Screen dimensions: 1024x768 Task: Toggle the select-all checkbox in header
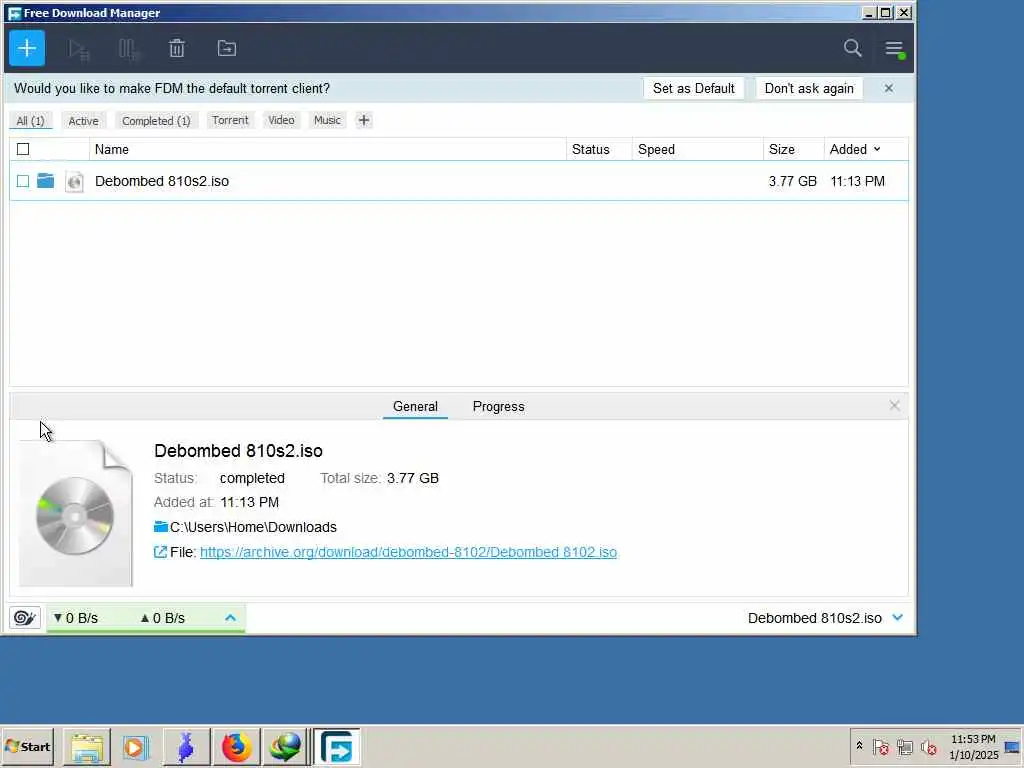pyautogui.click(x=23, y=150)
